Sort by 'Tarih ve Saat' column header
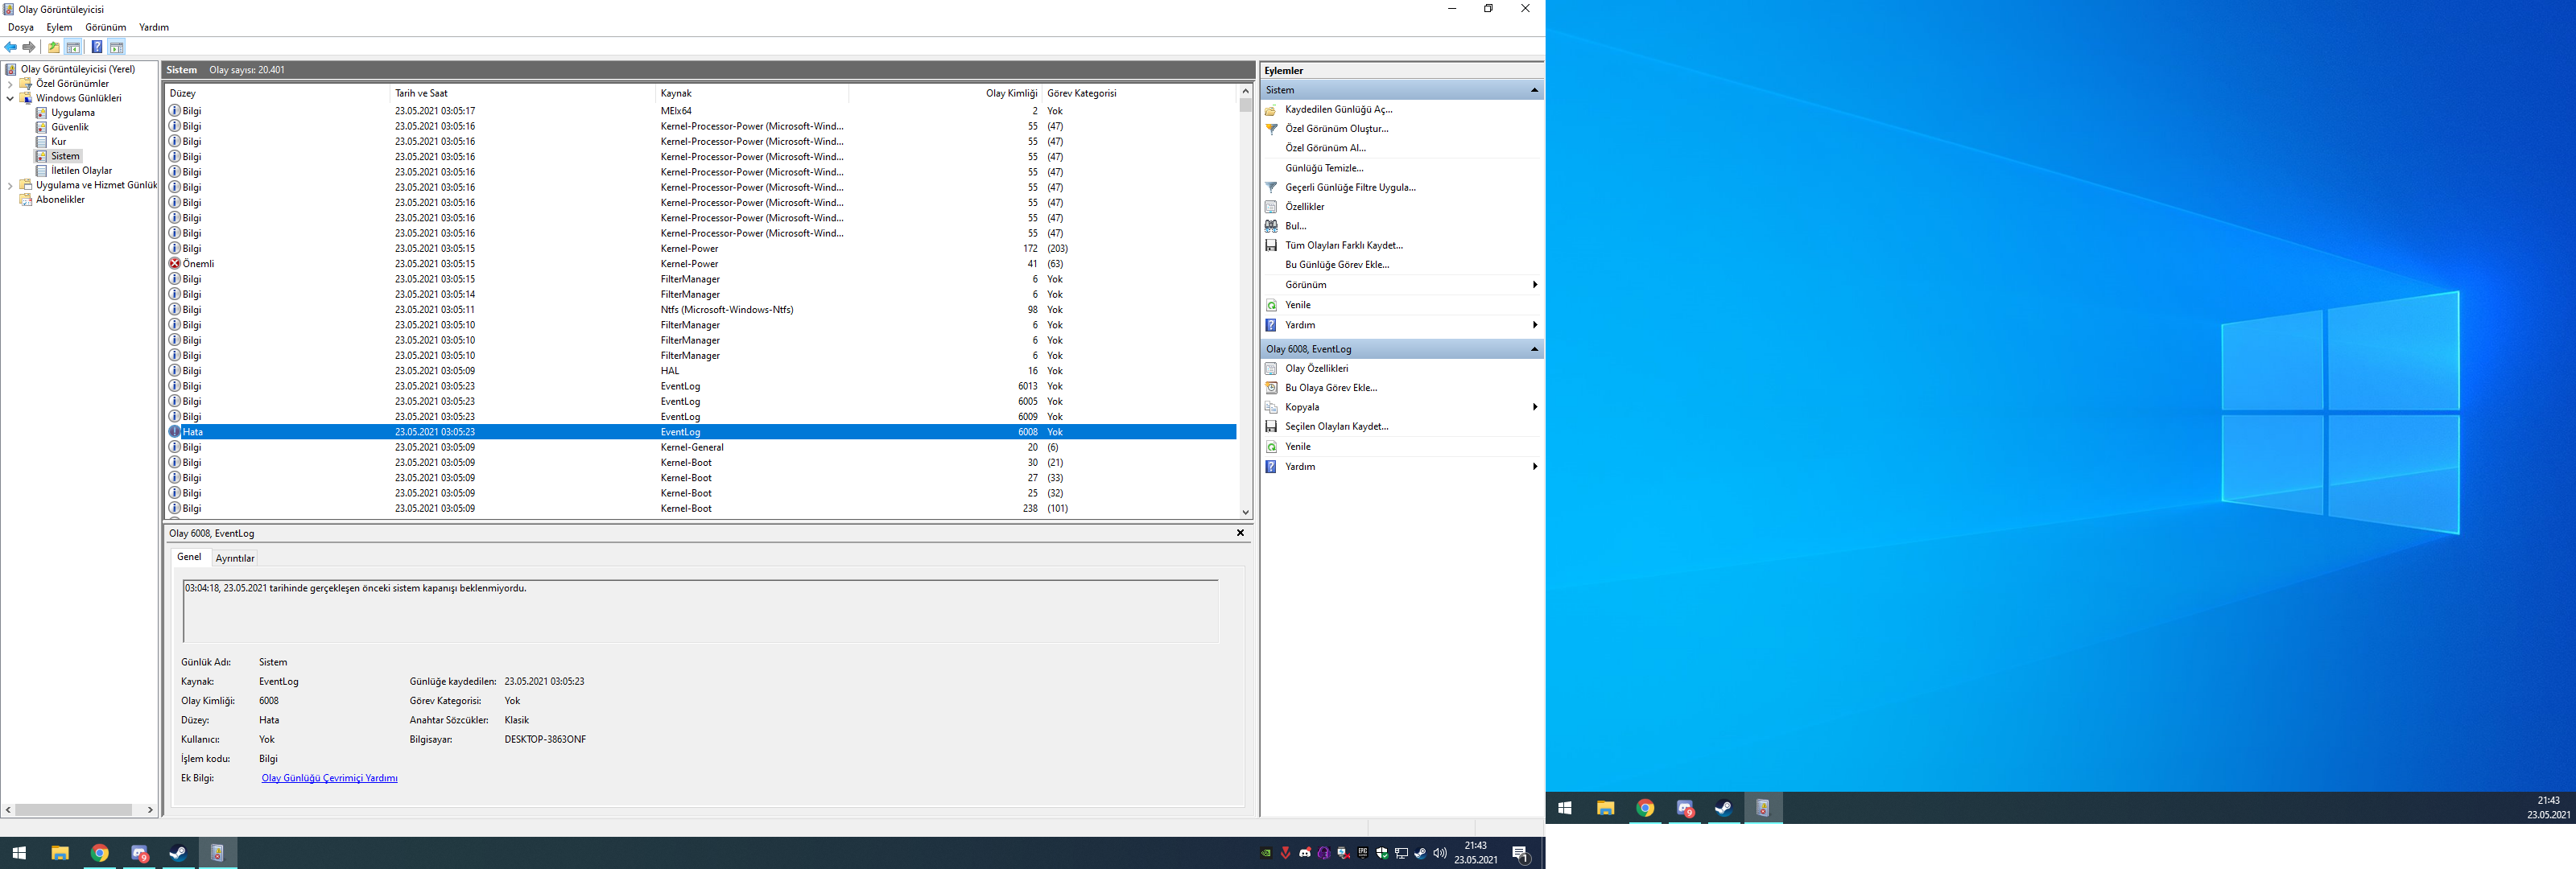The height and width of the screenshot is (869, 2576). click(x=522, y=93)
